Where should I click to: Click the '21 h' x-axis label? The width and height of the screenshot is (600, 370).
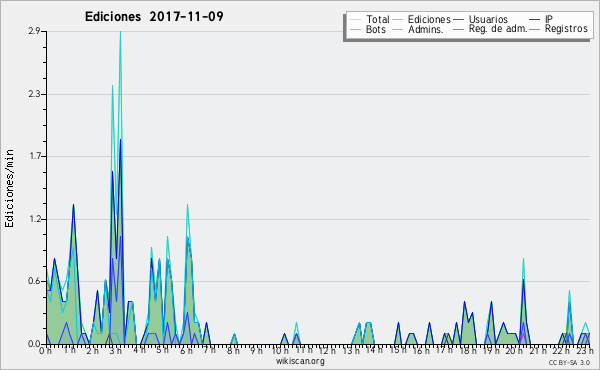coord(539,350)
